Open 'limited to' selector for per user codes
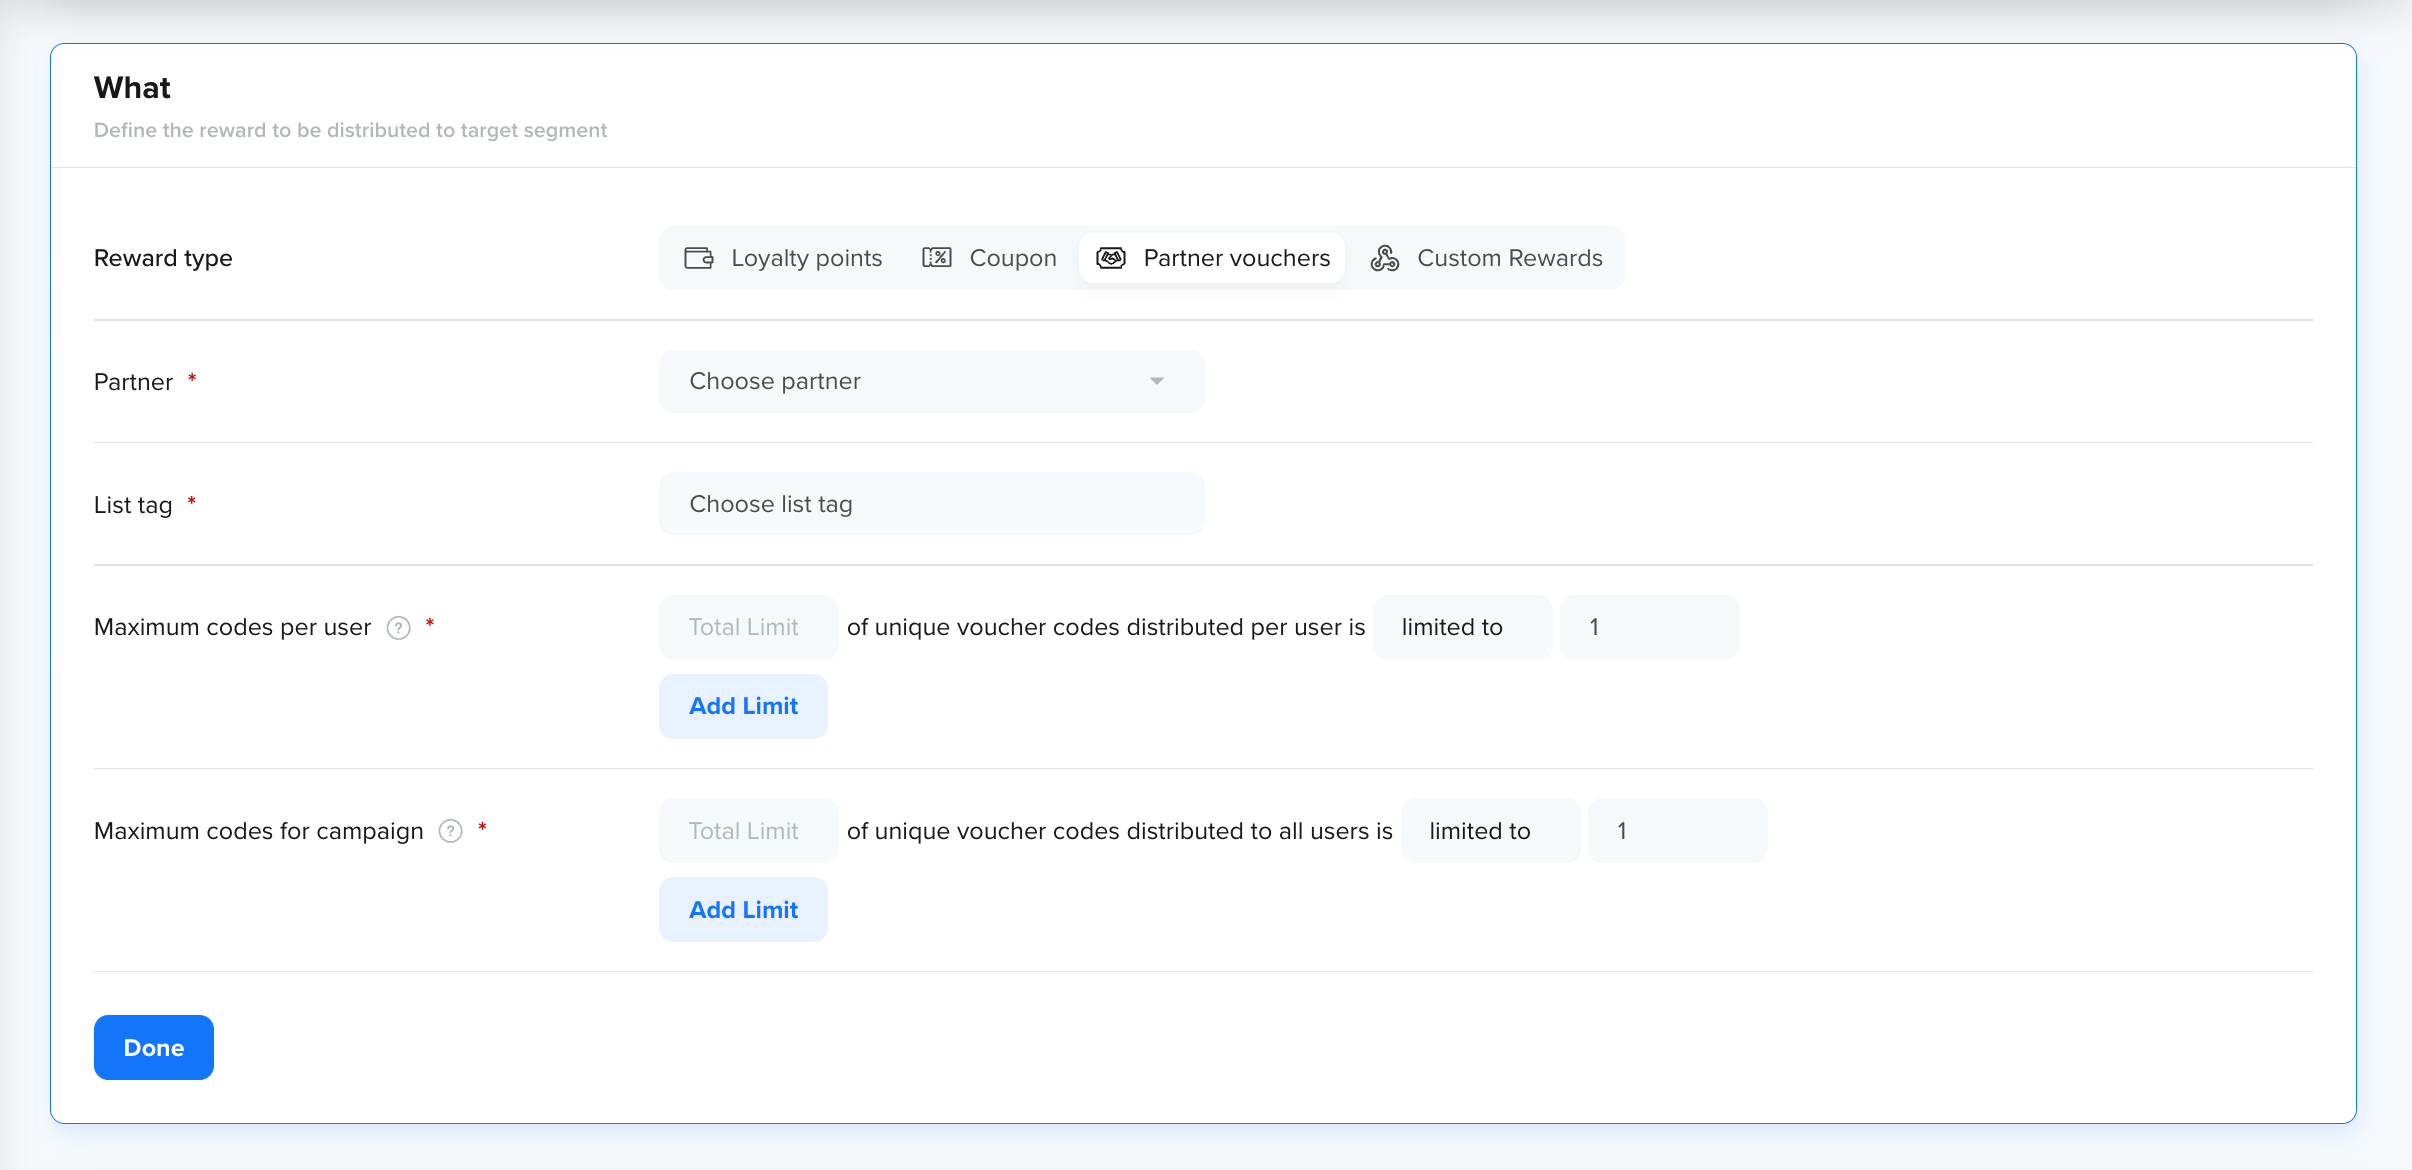Image resolution: width=2412 pixels, height=1170 pixels. (1461, 627)
